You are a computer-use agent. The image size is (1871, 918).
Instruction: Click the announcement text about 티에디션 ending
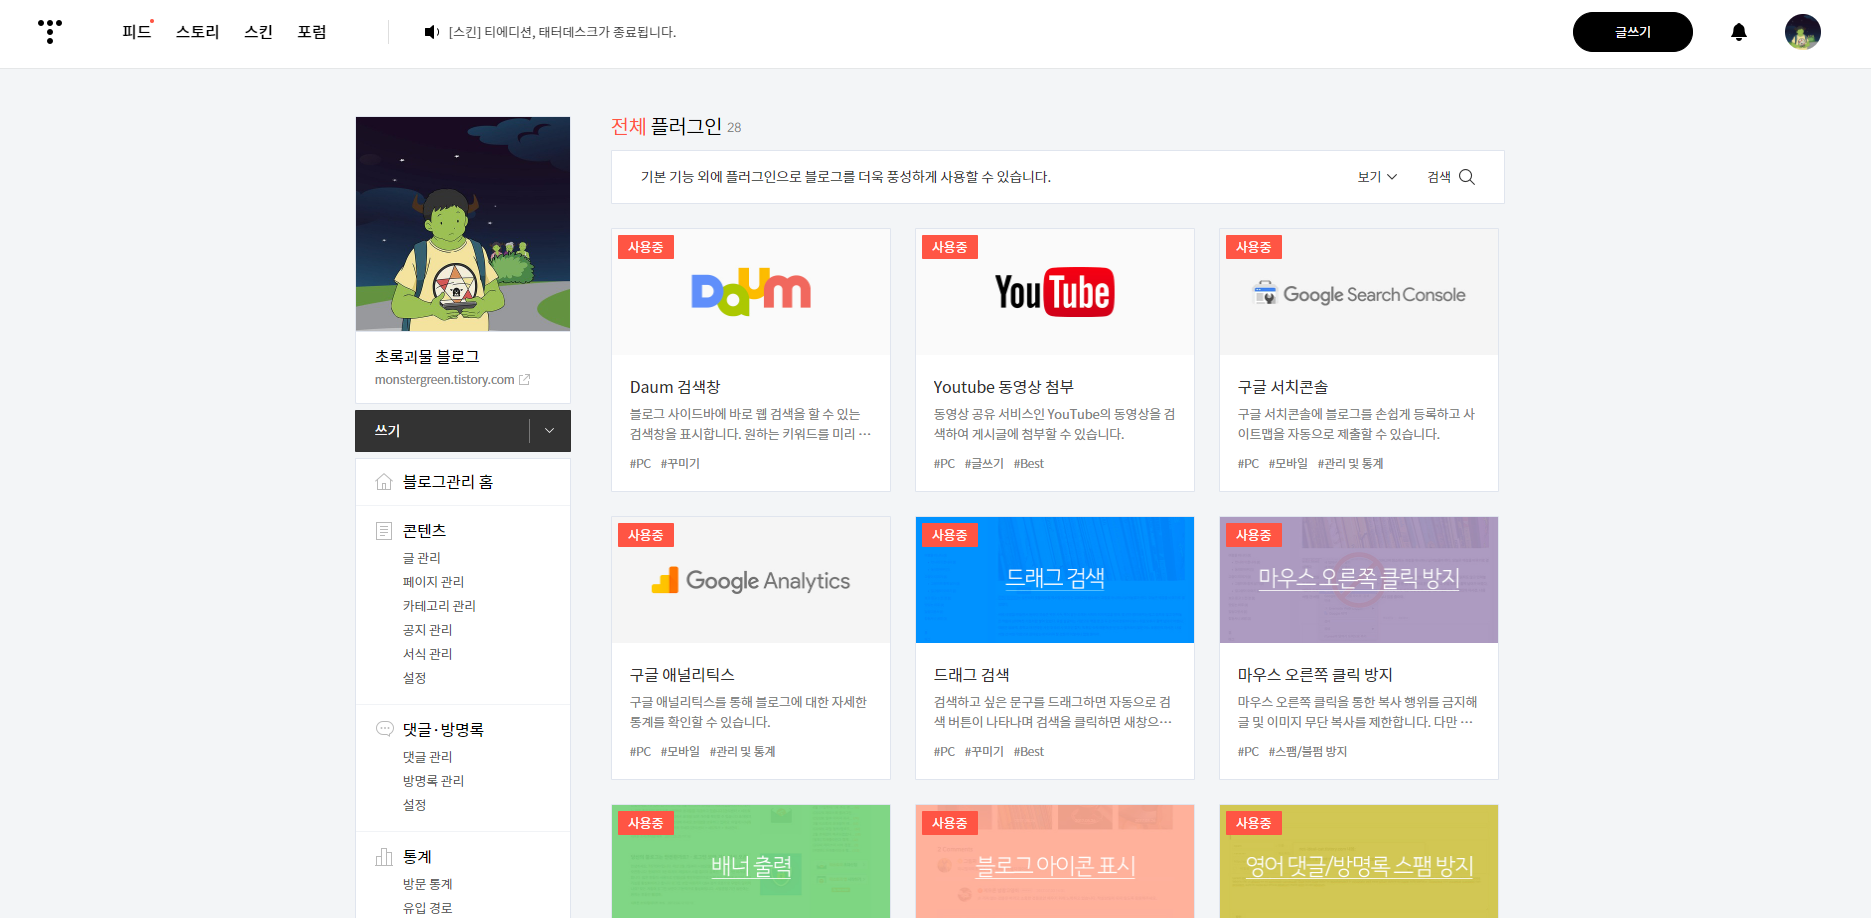(562, 32)
